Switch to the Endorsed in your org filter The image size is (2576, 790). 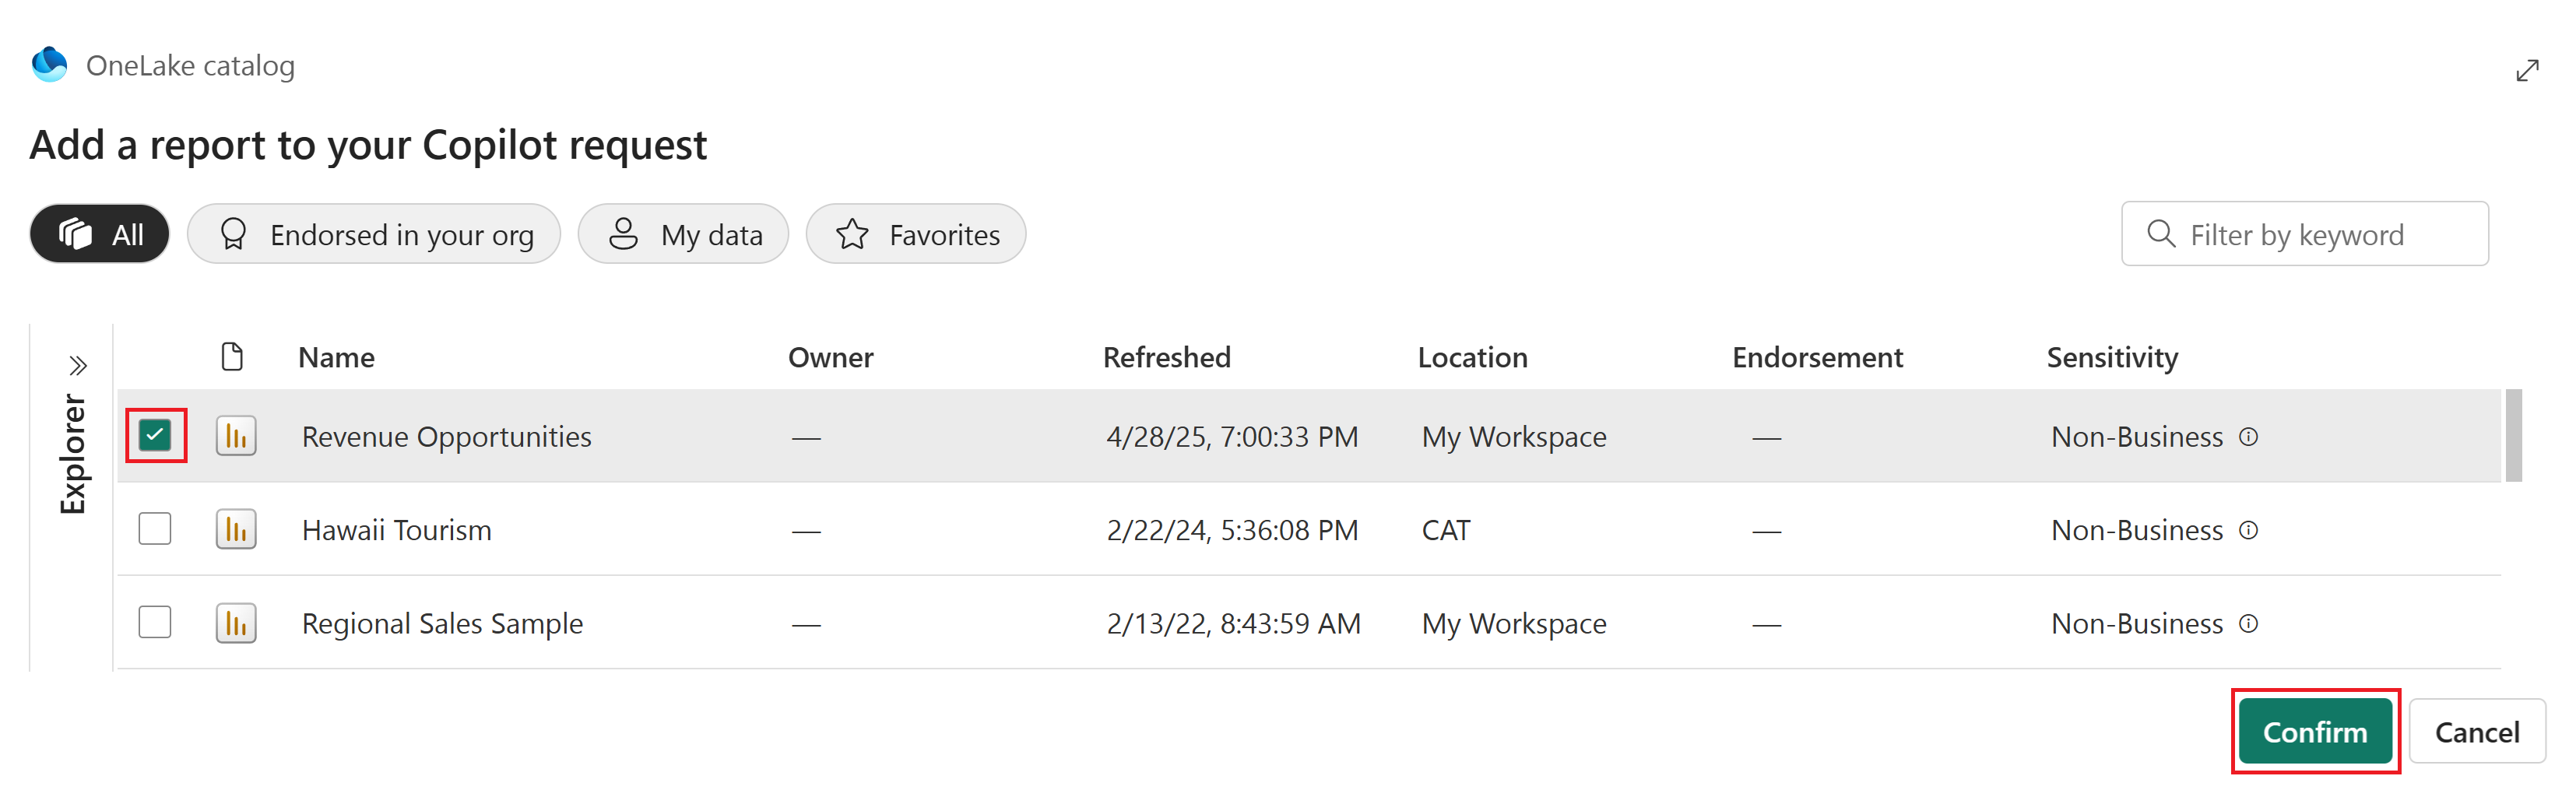pyautogui.click(x=374, y=233)
